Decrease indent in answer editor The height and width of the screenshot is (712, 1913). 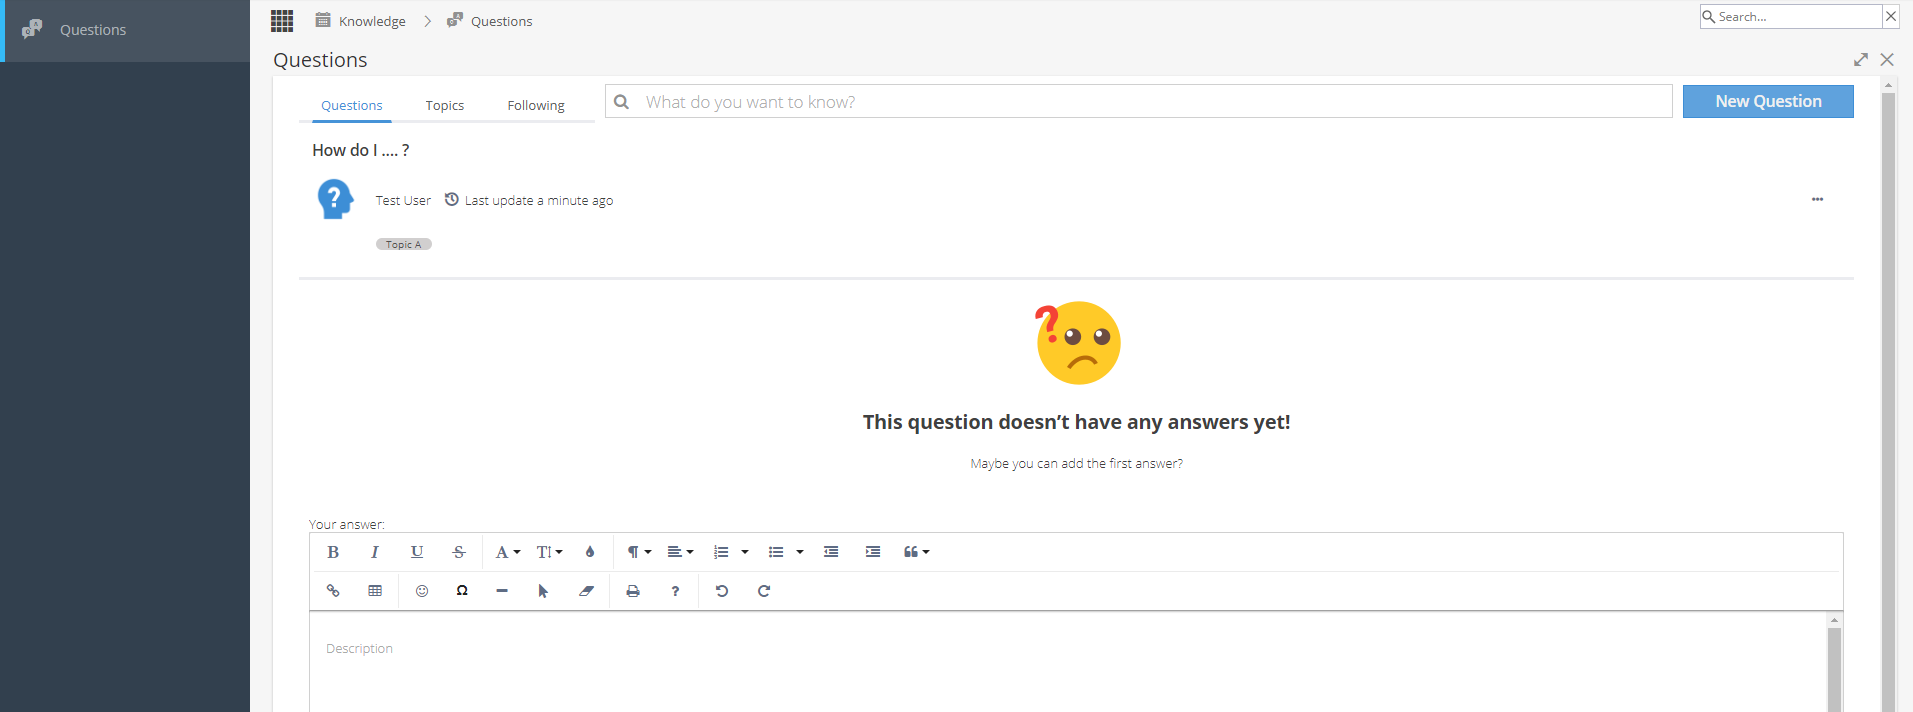click(x=831, y=552)
